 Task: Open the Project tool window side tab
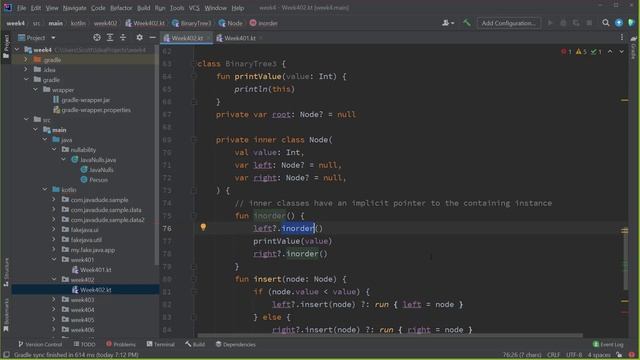point(6,46)
